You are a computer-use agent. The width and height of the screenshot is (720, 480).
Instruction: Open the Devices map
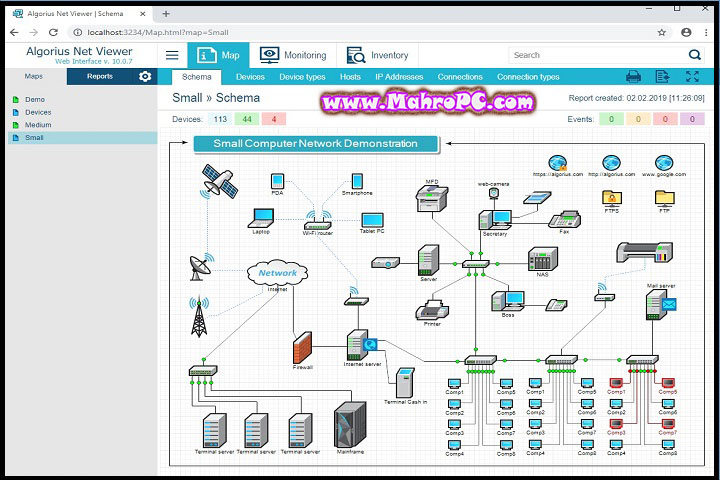coord(38,112)
